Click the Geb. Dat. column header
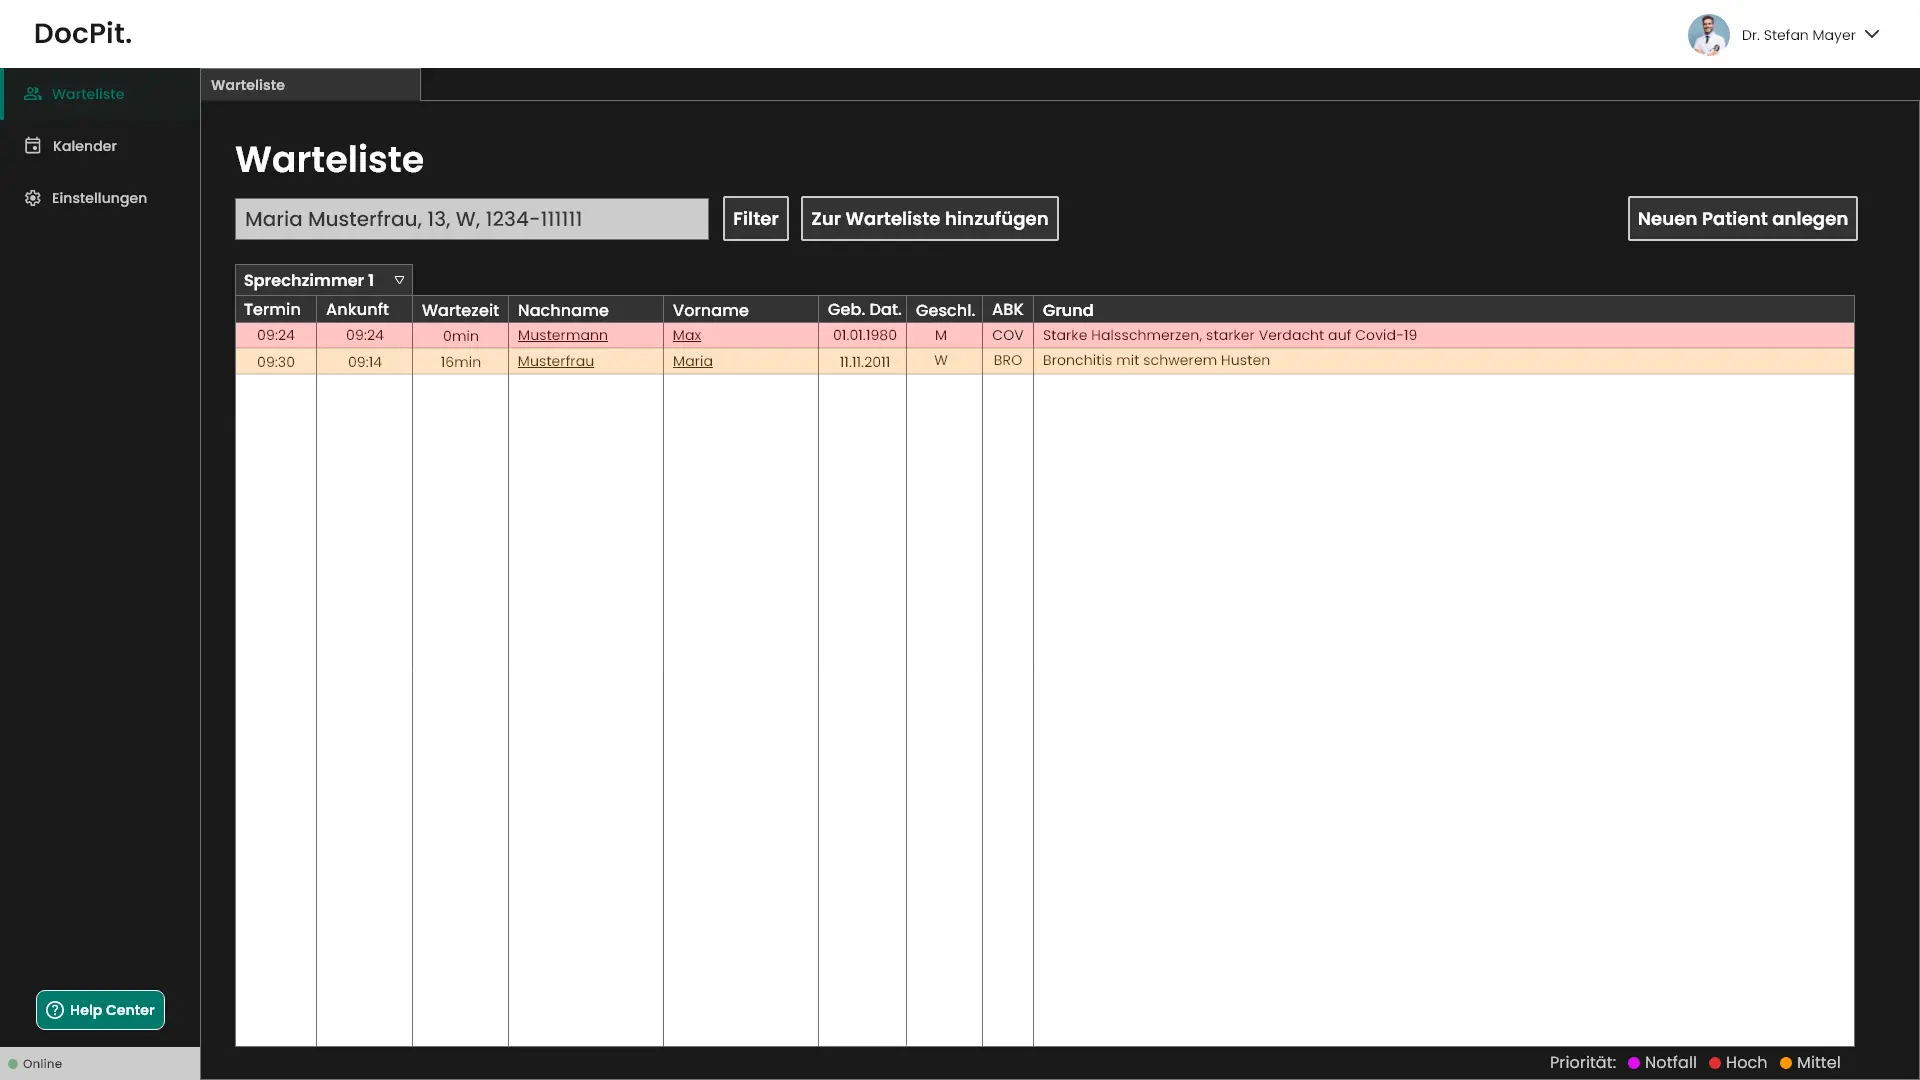1920x1080 pixels. pyautogui.click(x=864, y=310)
